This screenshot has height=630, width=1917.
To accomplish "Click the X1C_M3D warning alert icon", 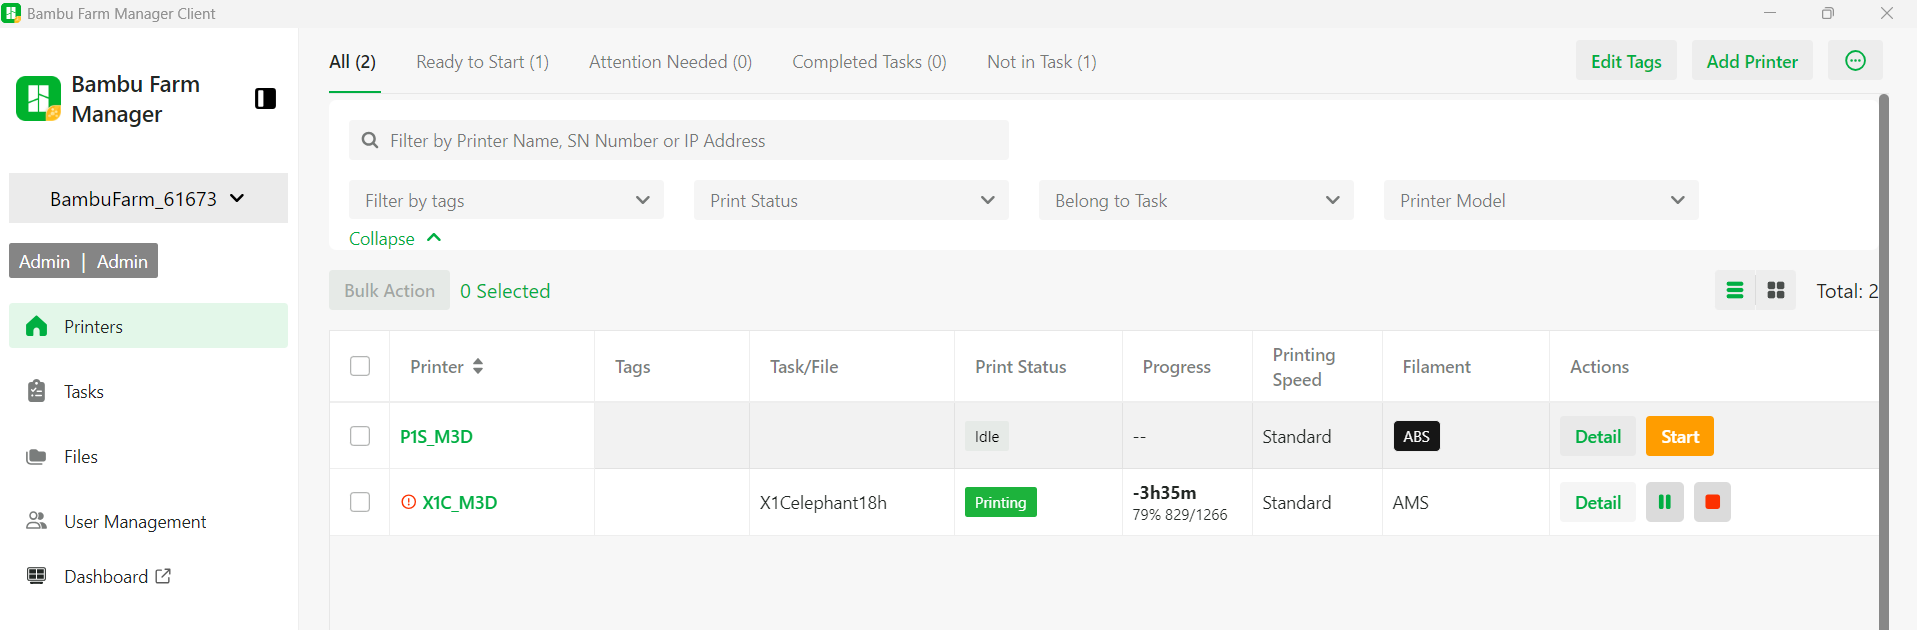I will tap(408, 502).
